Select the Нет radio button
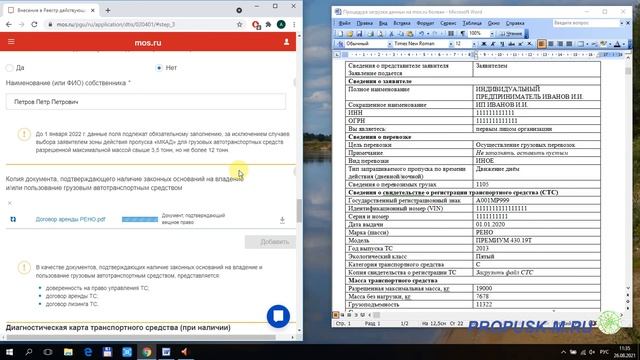 [159, 68]
